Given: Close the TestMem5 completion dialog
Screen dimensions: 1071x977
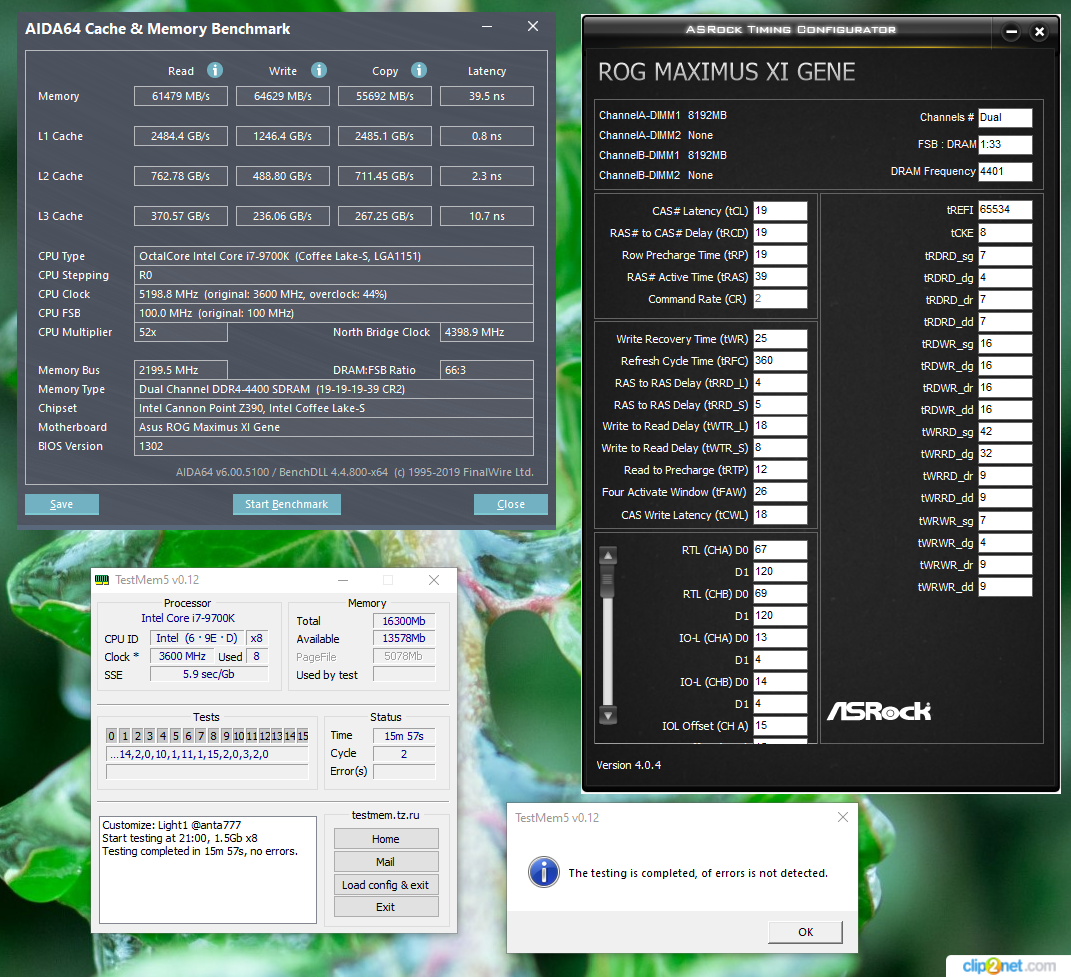Looking at the screenshot, I should [x=843, y=817].
